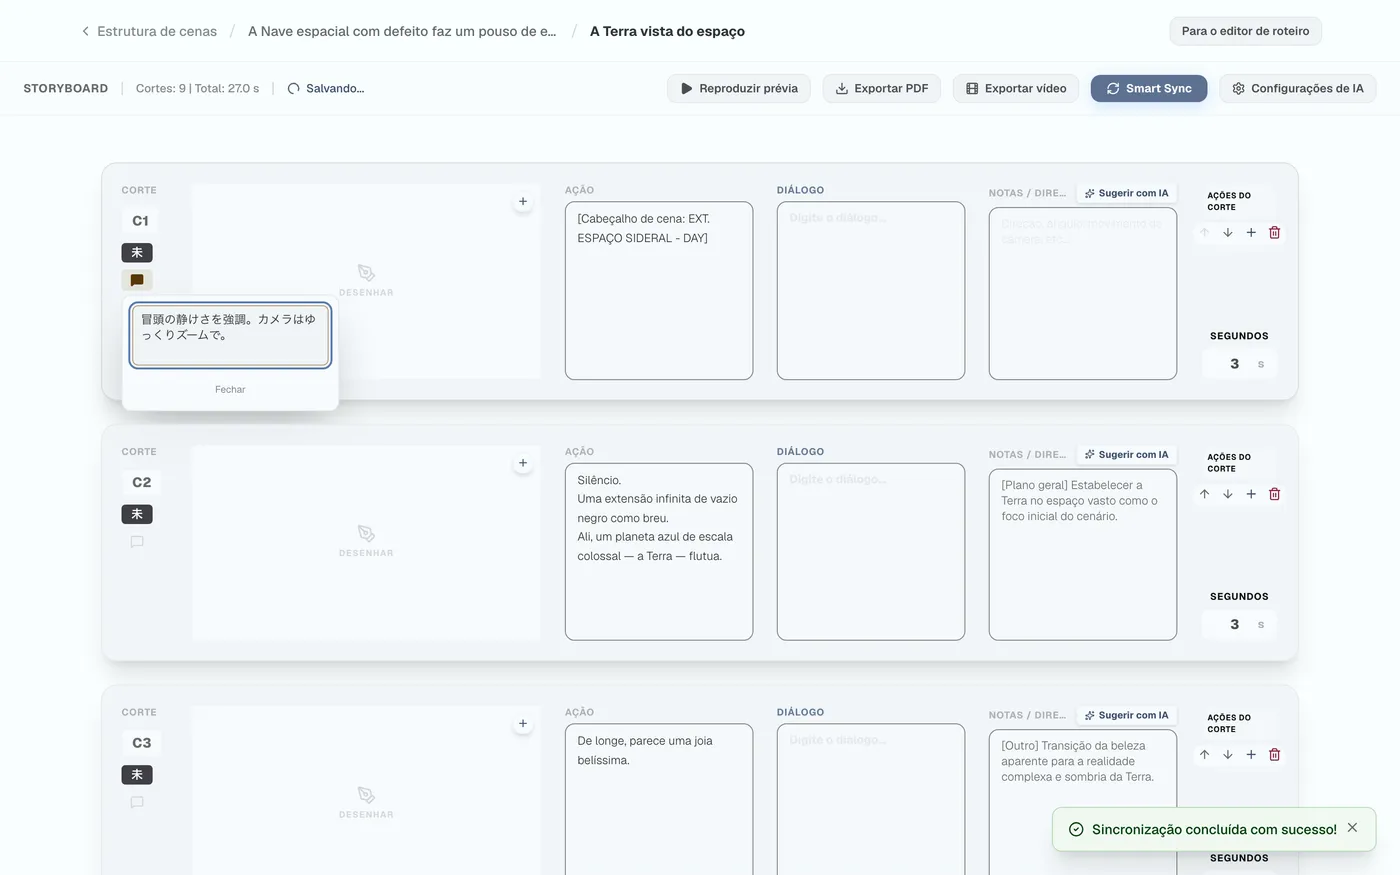Viewport: 1400px width, 875px height.
Task: Click the Desenhar pen icon in C1
Action: coord(366,273)
